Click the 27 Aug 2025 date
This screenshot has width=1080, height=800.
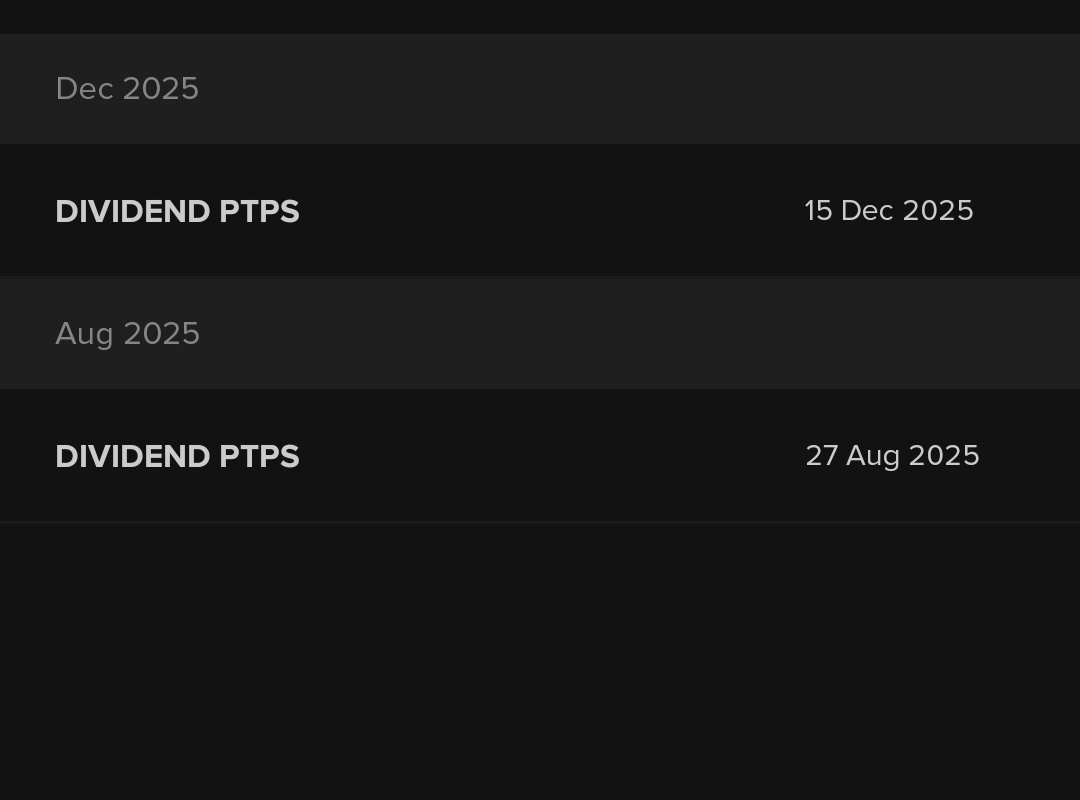click(x=892, y=456)
